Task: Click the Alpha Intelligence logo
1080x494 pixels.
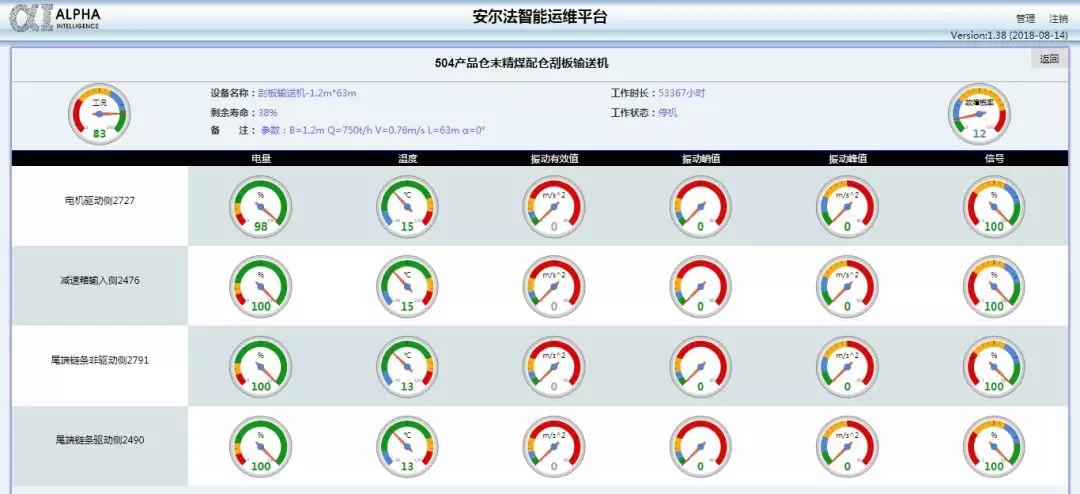Action: tap(55, 18)
